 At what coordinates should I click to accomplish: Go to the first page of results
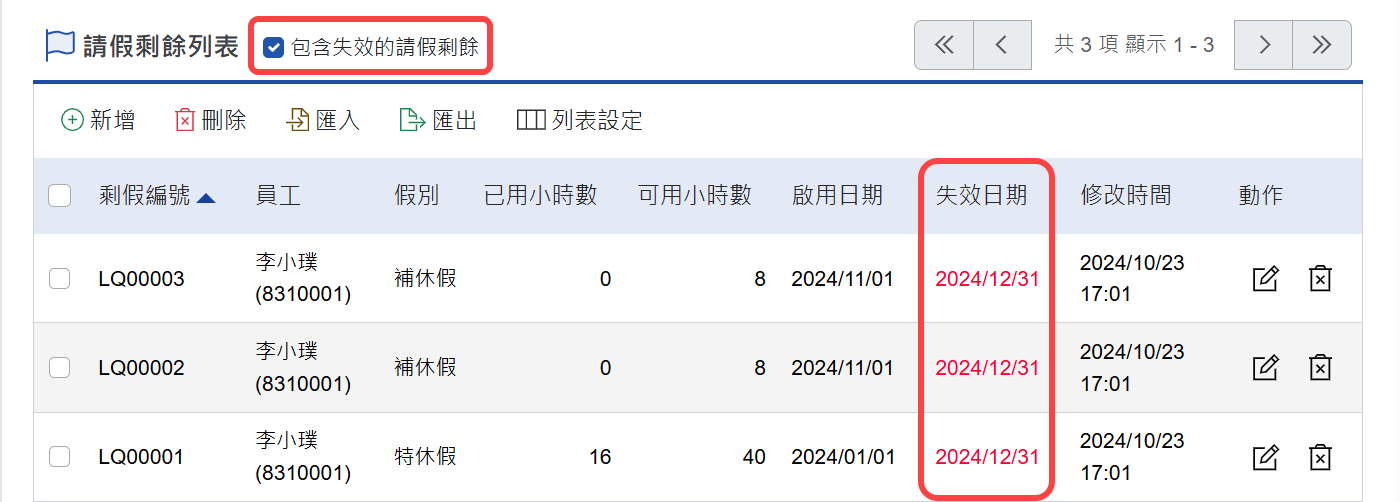tap(943, 45)
